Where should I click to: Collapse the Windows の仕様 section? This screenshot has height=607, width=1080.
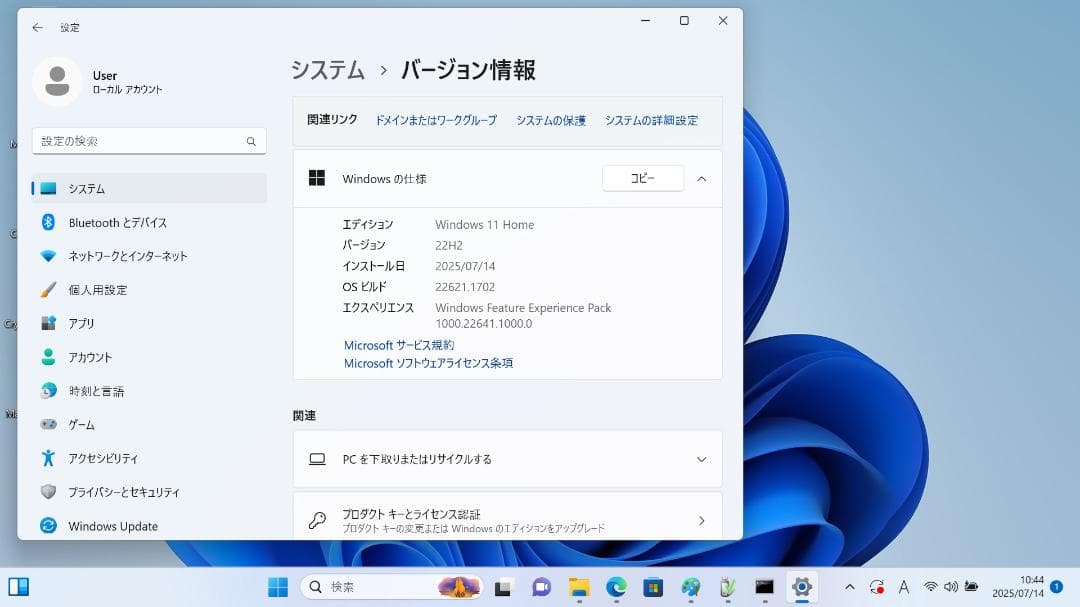[701, 178]
